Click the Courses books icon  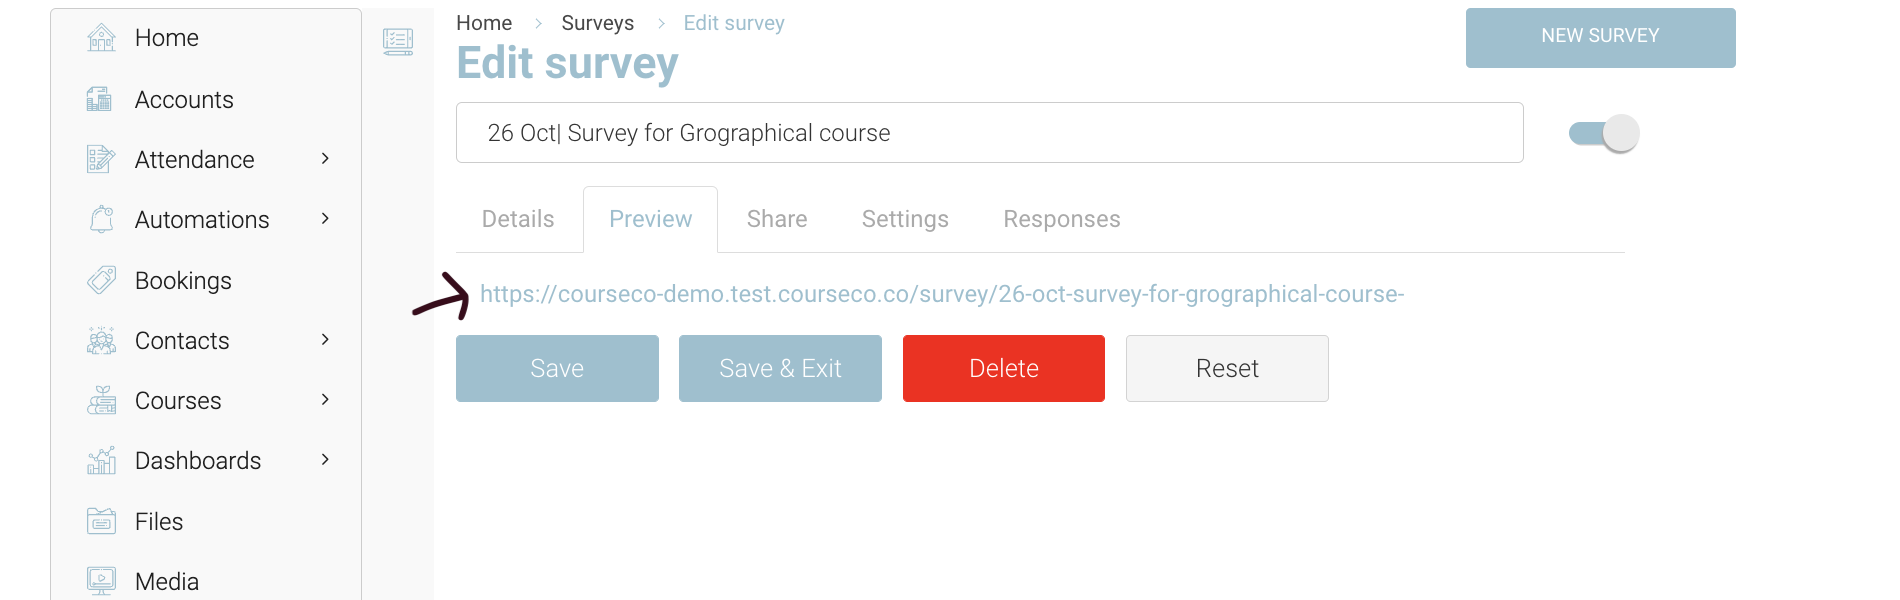(101, 400)
